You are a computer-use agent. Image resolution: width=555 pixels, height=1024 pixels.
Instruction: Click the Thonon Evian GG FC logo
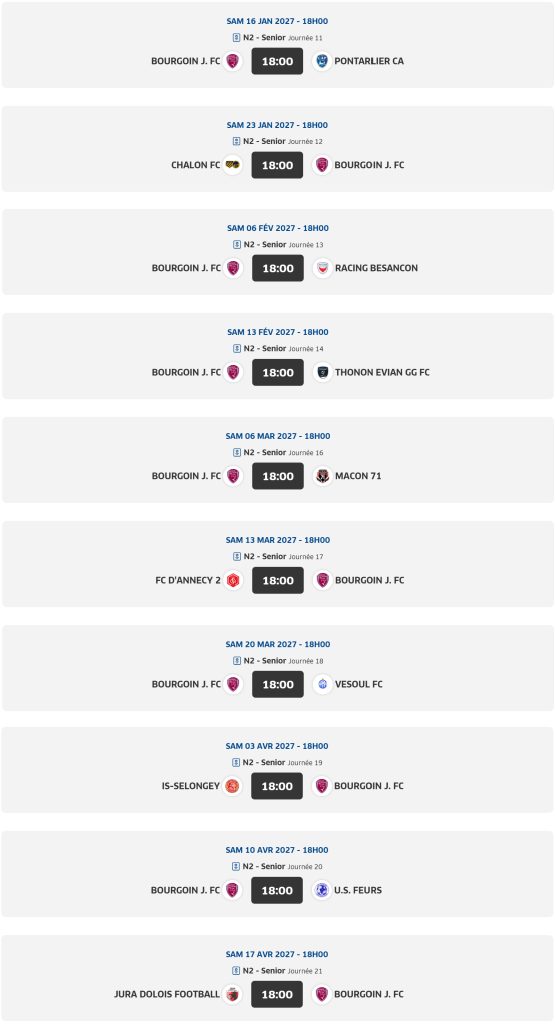pyautogui.click(x=323, y=372)
